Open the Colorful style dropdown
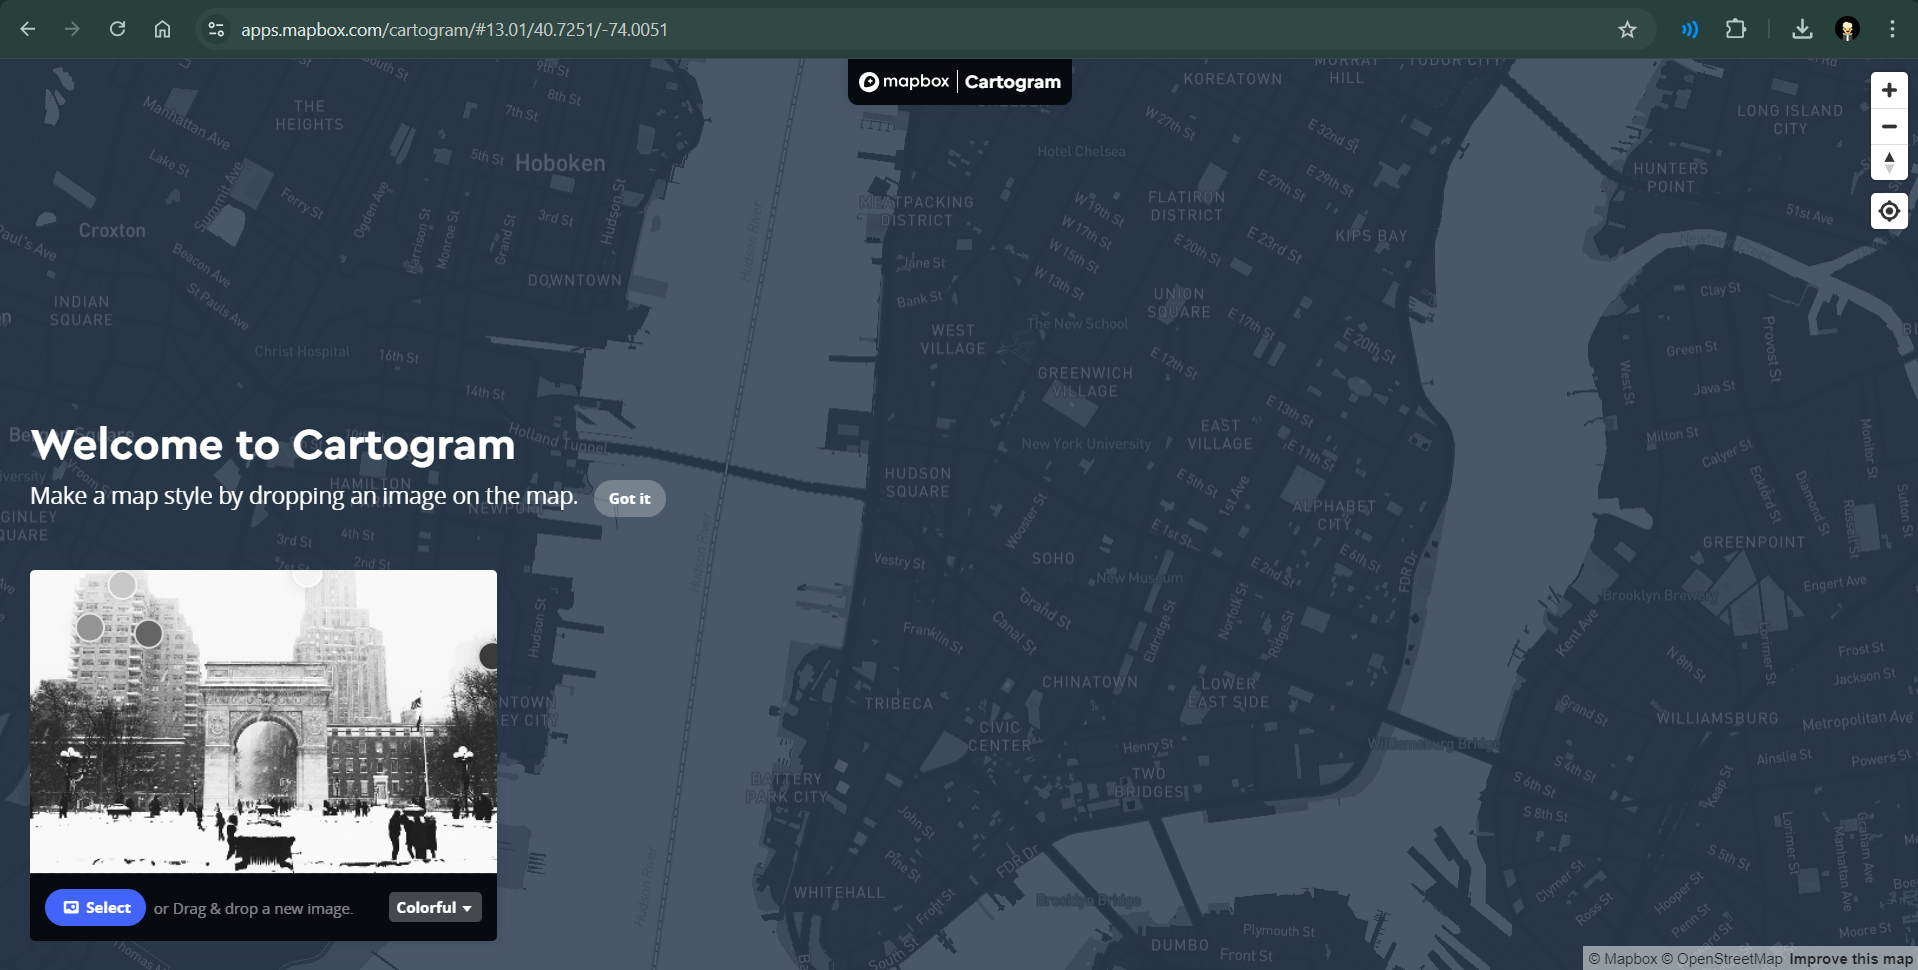Viewport: 1918px width, 970px height. pos(434,907)
